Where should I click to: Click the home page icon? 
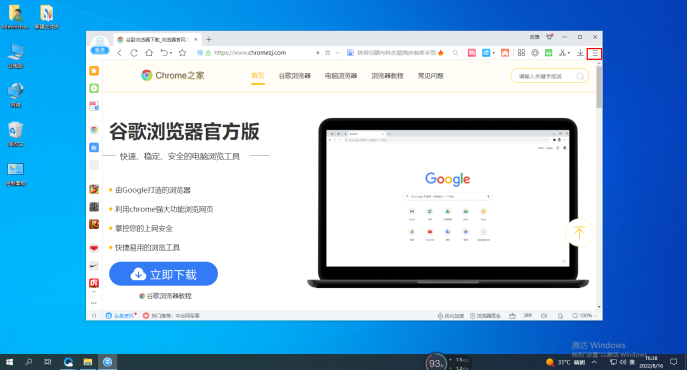point(149,53)
